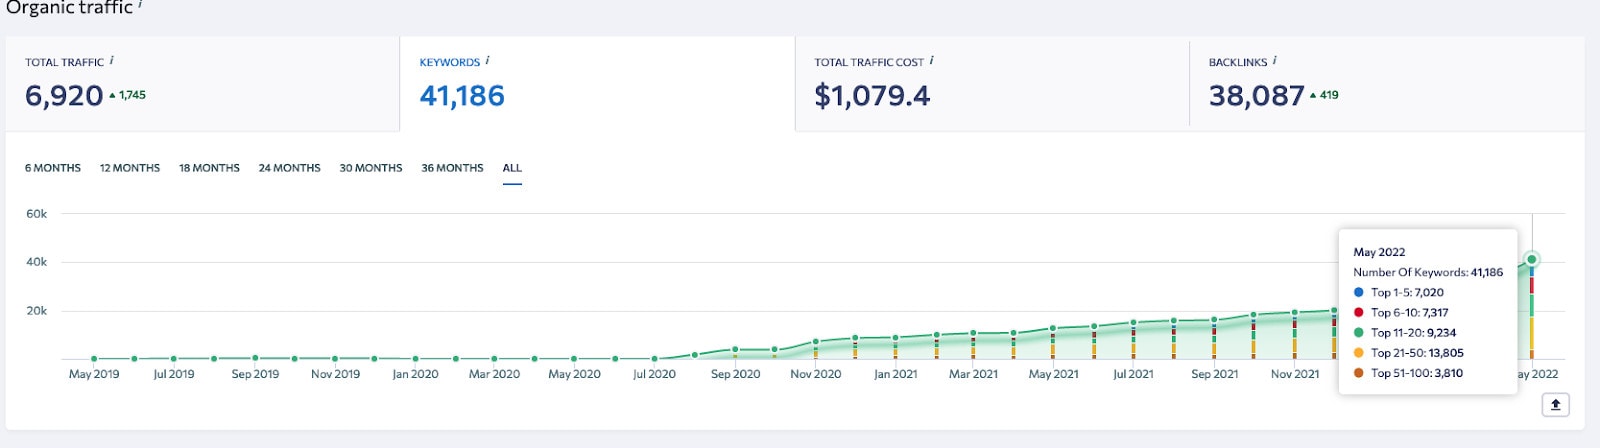Select the 12 Months time range
Image resolution: width=1600 pixels, height=448 pixels.
(x=130, y=168)
